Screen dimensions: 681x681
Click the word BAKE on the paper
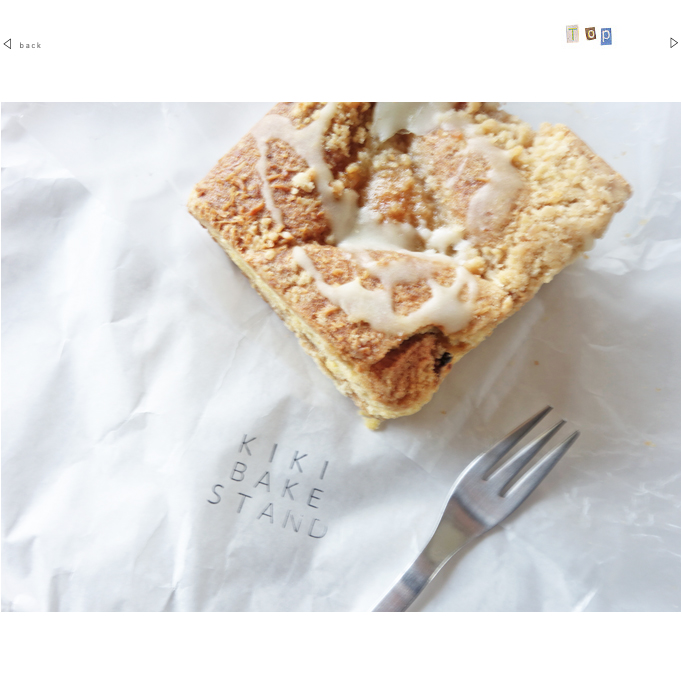click(278, 484)
